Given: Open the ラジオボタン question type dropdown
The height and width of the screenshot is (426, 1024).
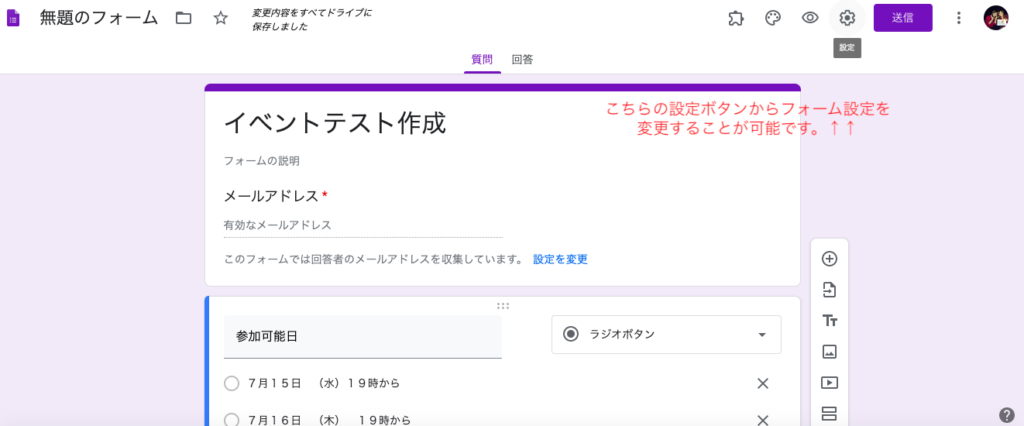Looking at the screenshot, I should tap(666, 335).
